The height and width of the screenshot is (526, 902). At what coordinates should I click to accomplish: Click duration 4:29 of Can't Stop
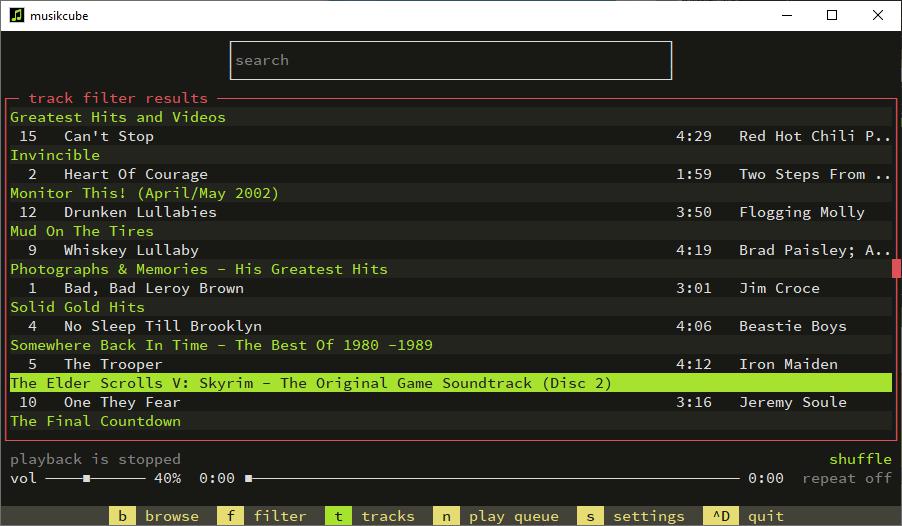694,136
